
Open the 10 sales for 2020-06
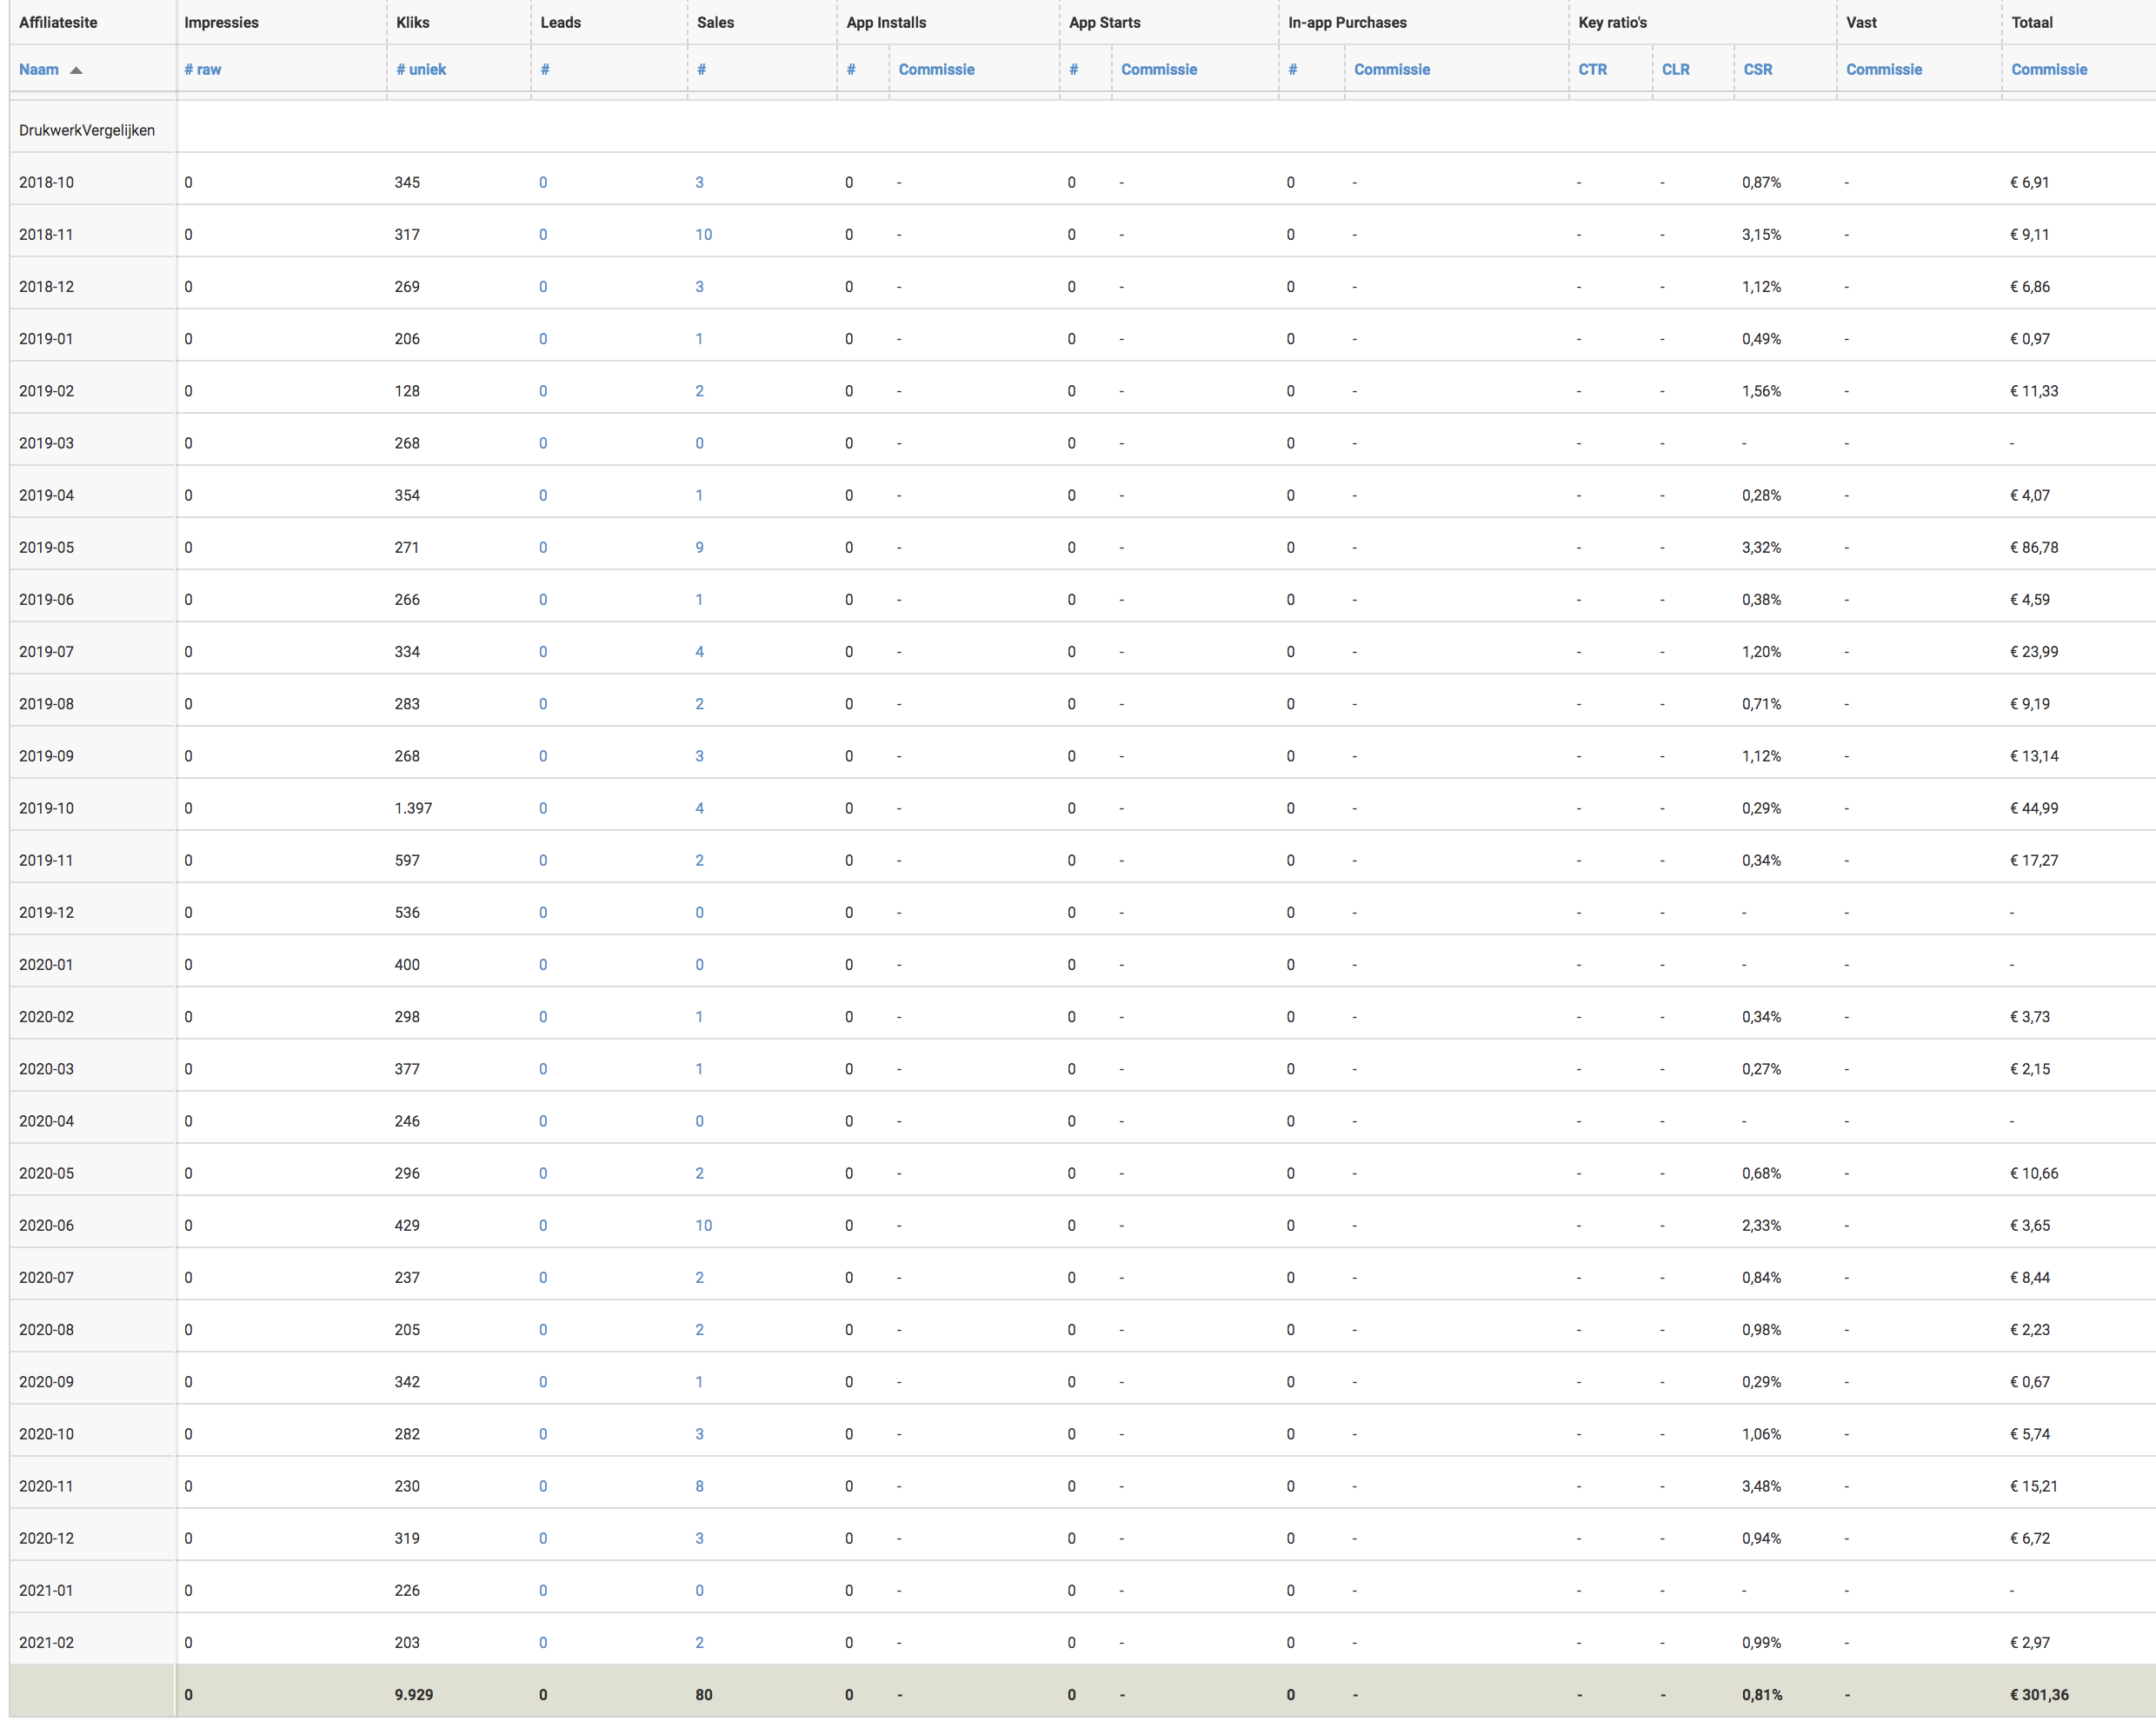click(x=704, y=1225)
